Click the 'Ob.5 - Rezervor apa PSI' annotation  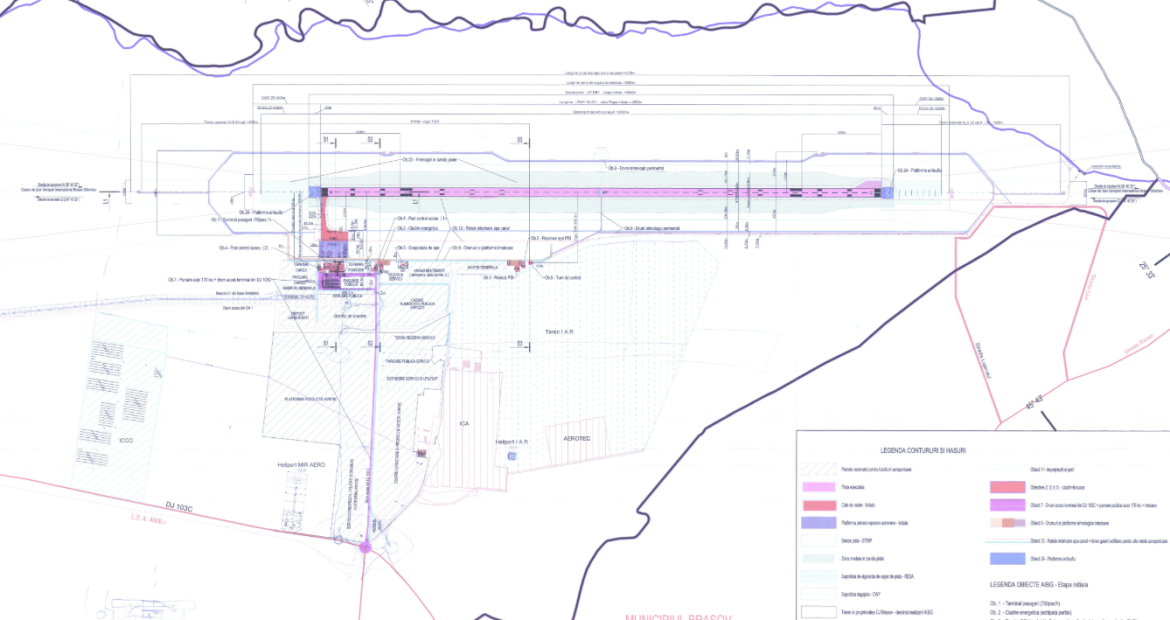tap(551, 238)
